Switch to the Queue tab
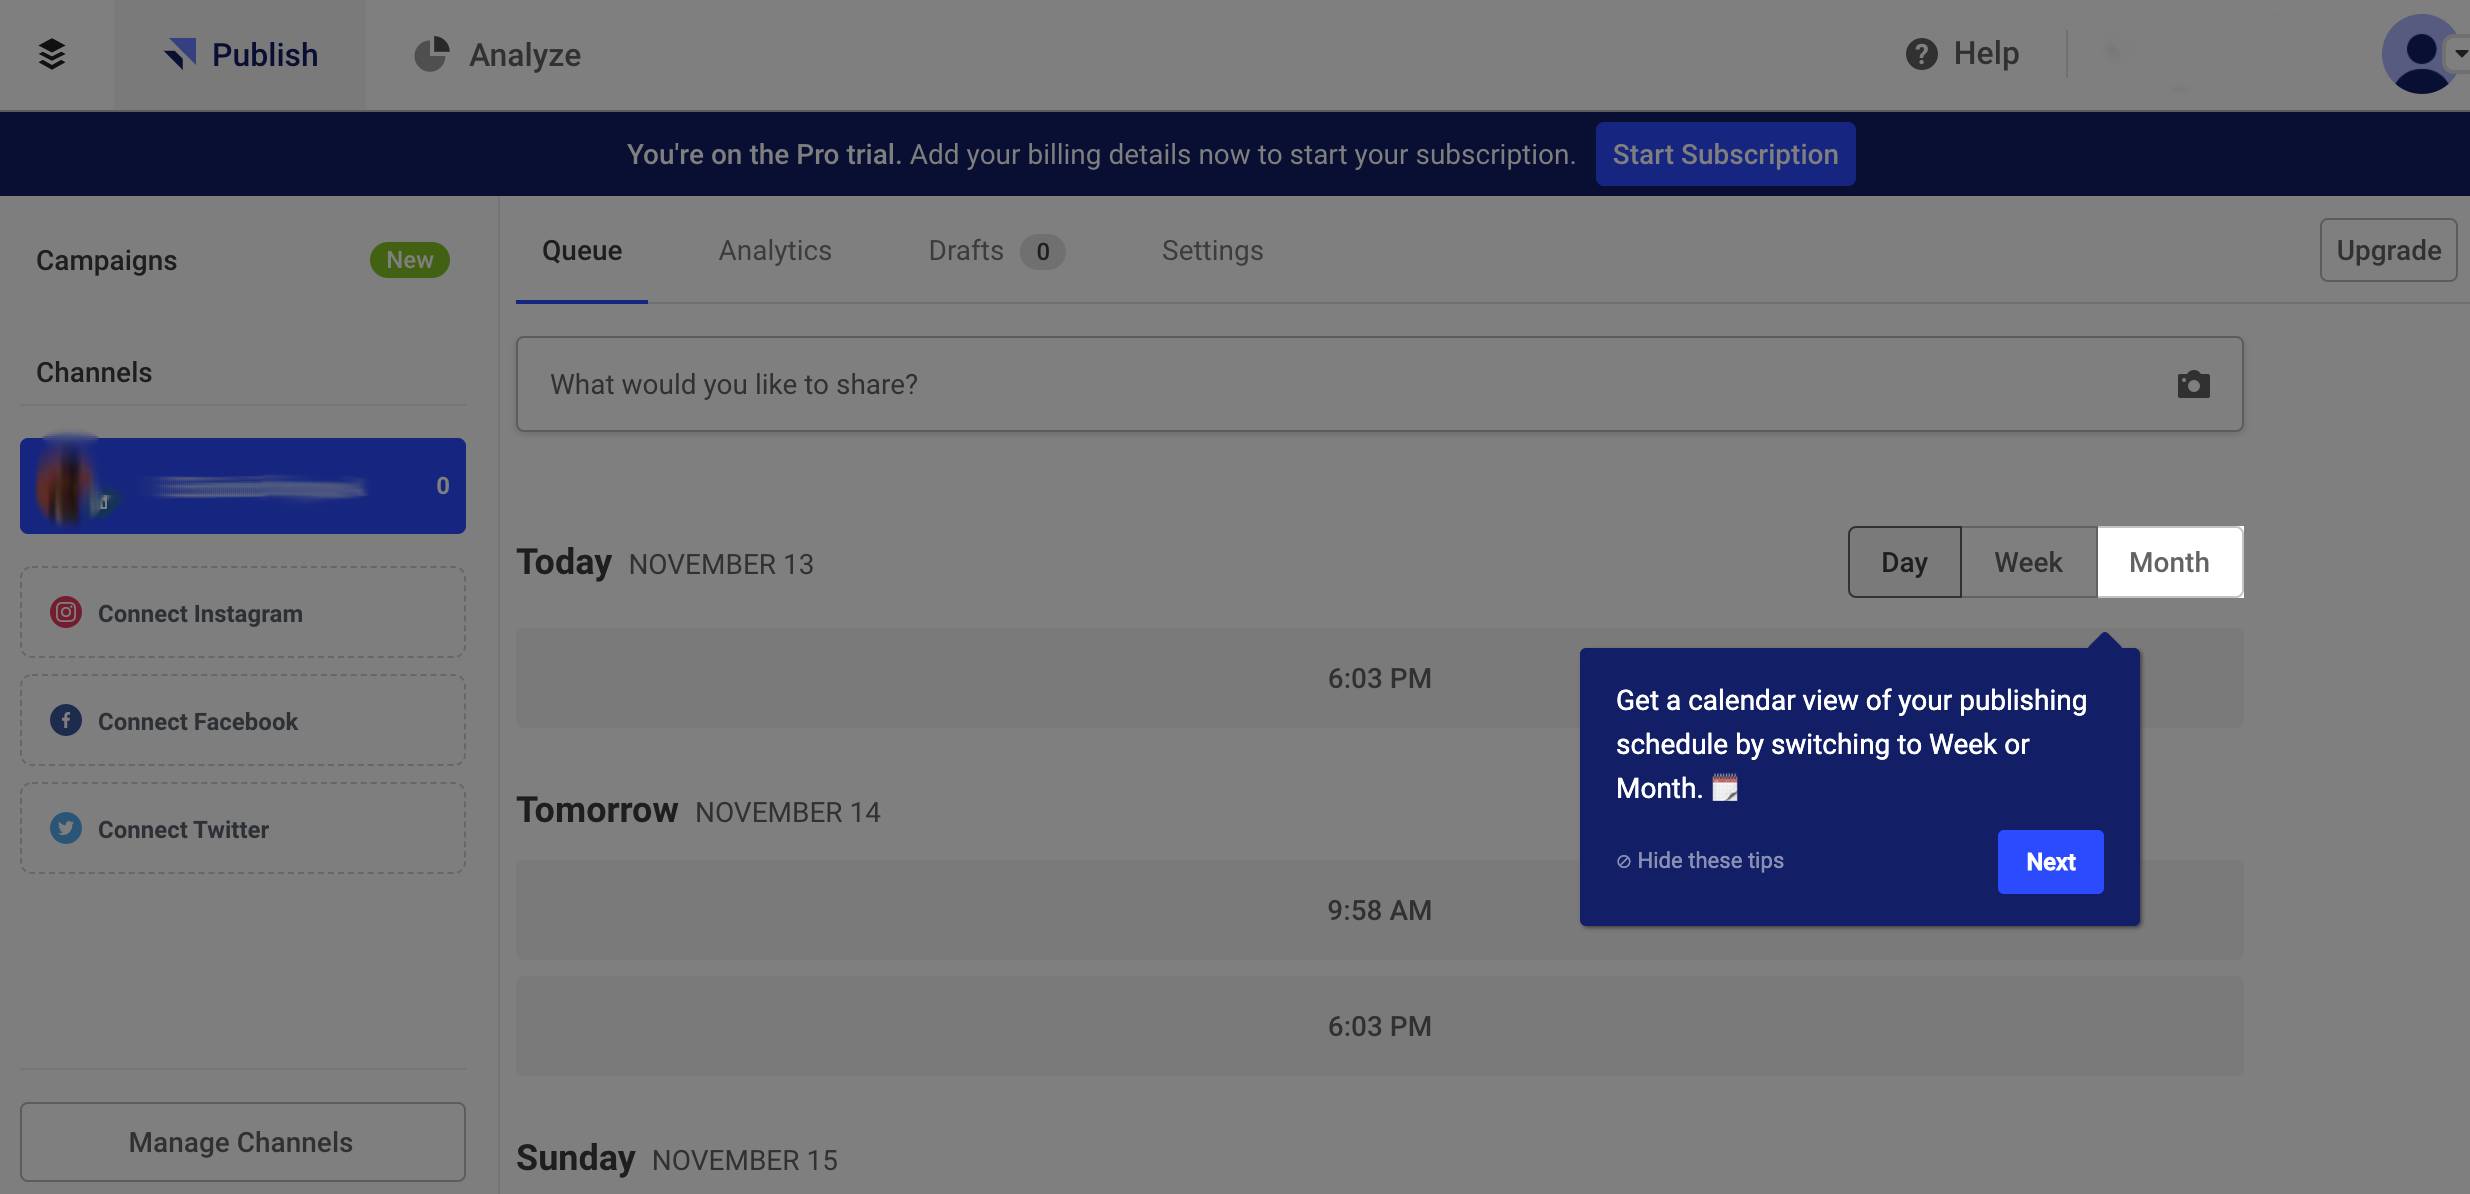Screen dimensions: 2470x1194 coord(582,251)
